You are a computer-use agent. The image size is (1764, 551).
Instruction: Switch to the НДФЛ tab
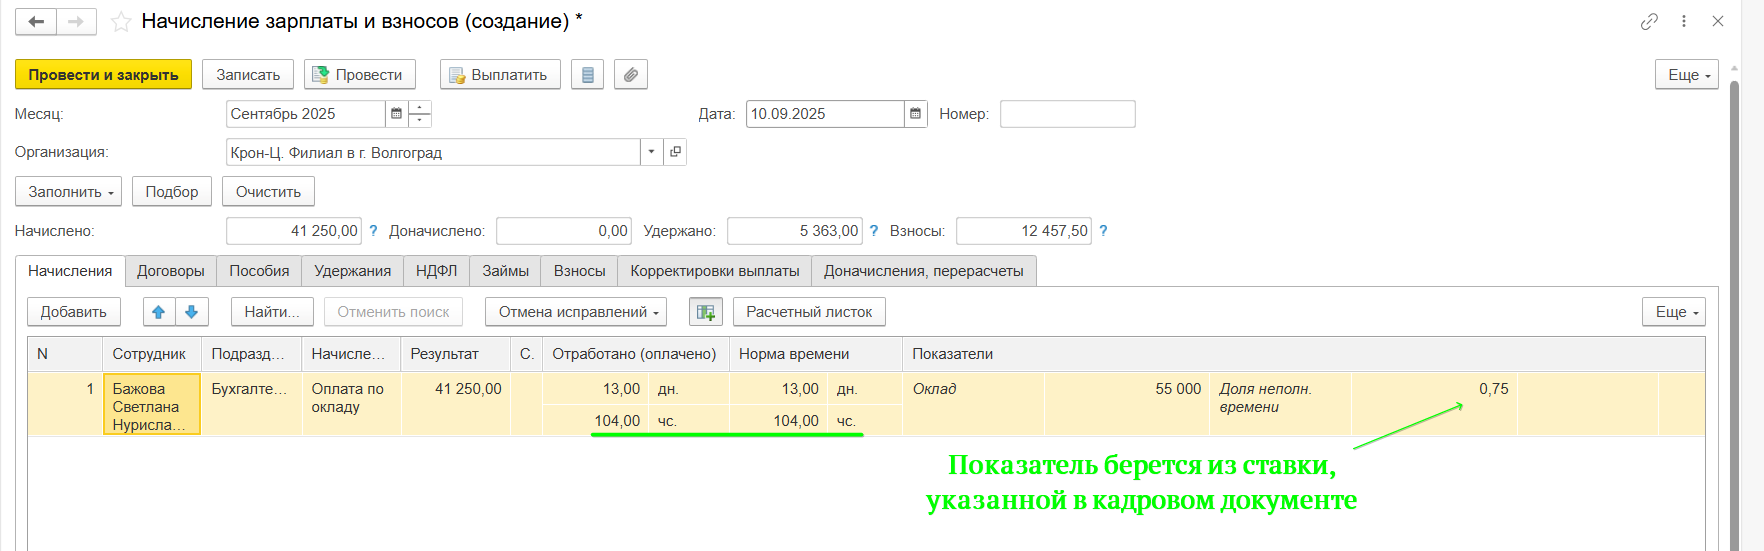[x=436, y=271]
